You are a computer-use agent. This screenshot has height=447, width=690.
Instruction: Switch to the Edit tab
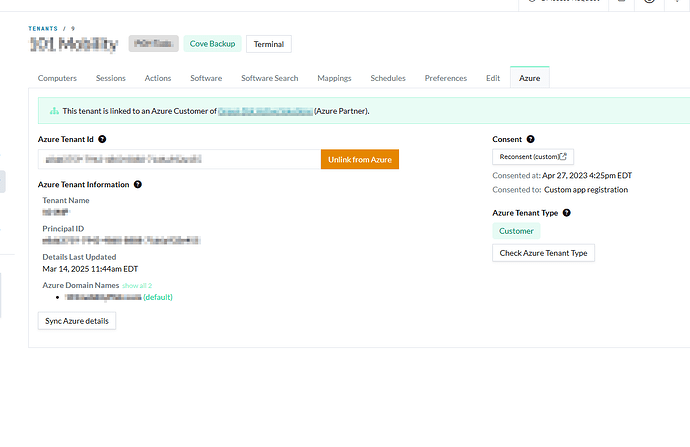(493, 78)
